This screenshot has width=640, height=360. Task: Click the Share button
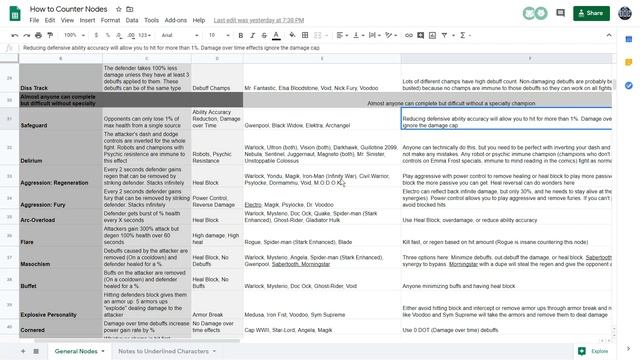pos(591,13)
